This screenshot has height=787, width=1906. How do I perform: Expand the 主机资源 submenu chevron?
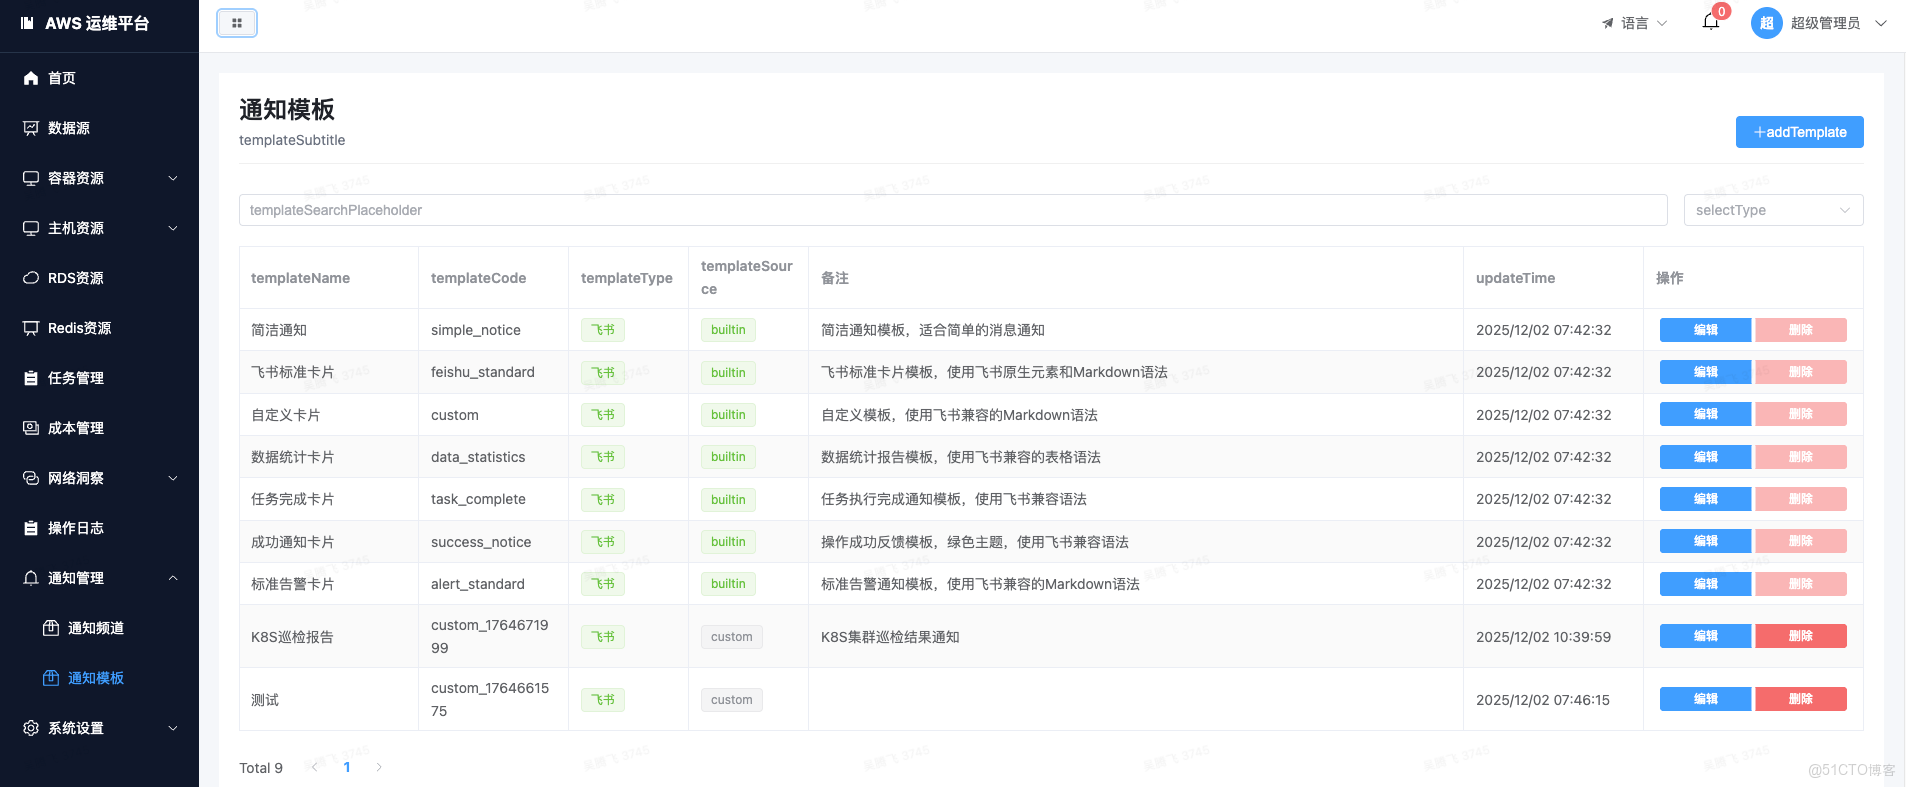coord(173,228)
